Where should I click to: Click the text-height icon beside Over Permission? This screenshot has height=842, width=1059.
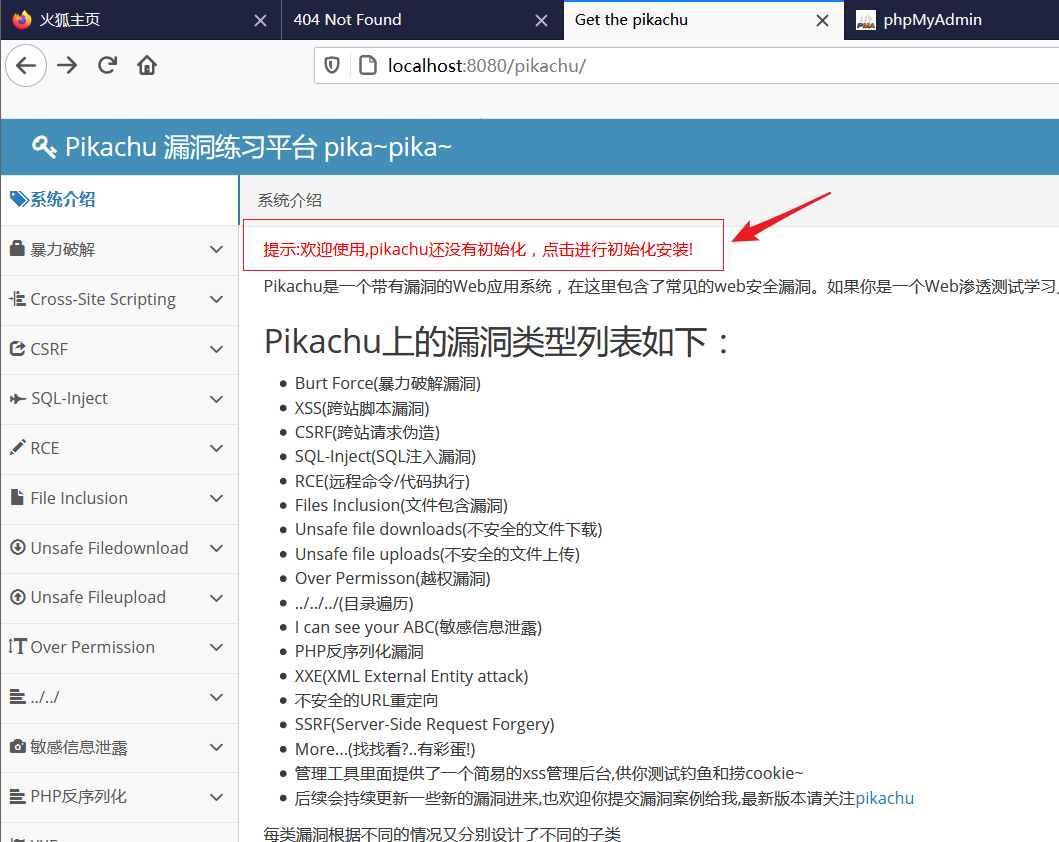[18, 646]
